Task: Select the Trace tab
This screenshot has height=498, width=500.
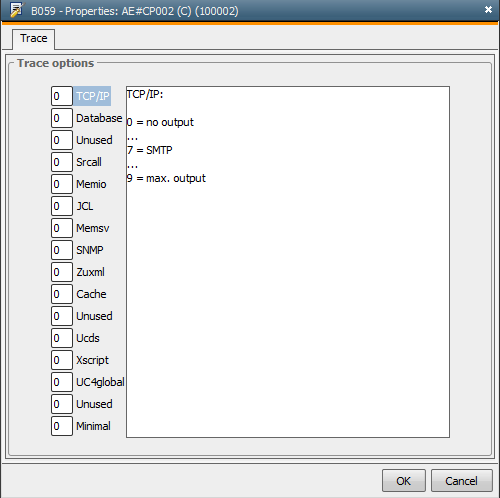Action: [33, 38]
